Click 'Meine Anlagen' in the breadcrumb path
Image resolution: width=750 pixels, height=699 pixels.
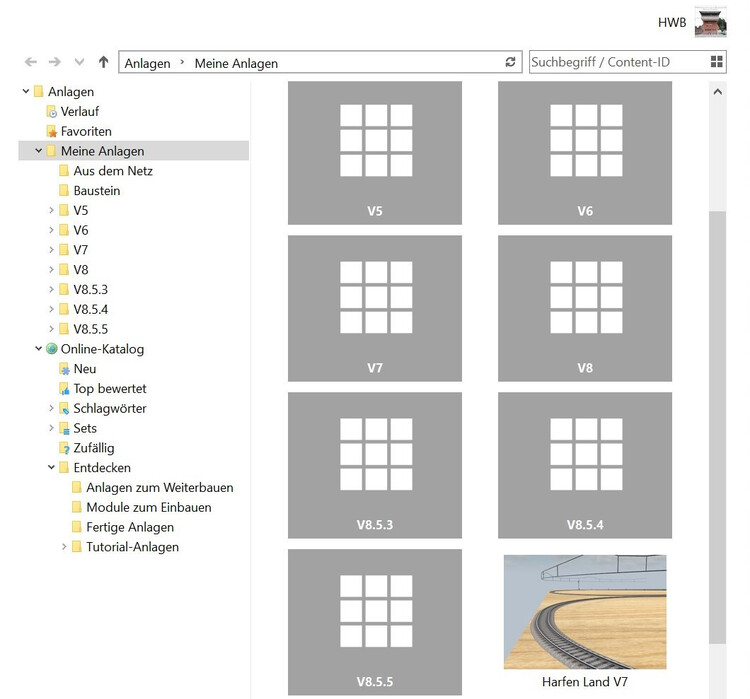pyautogui.click(x=236, y=63)
